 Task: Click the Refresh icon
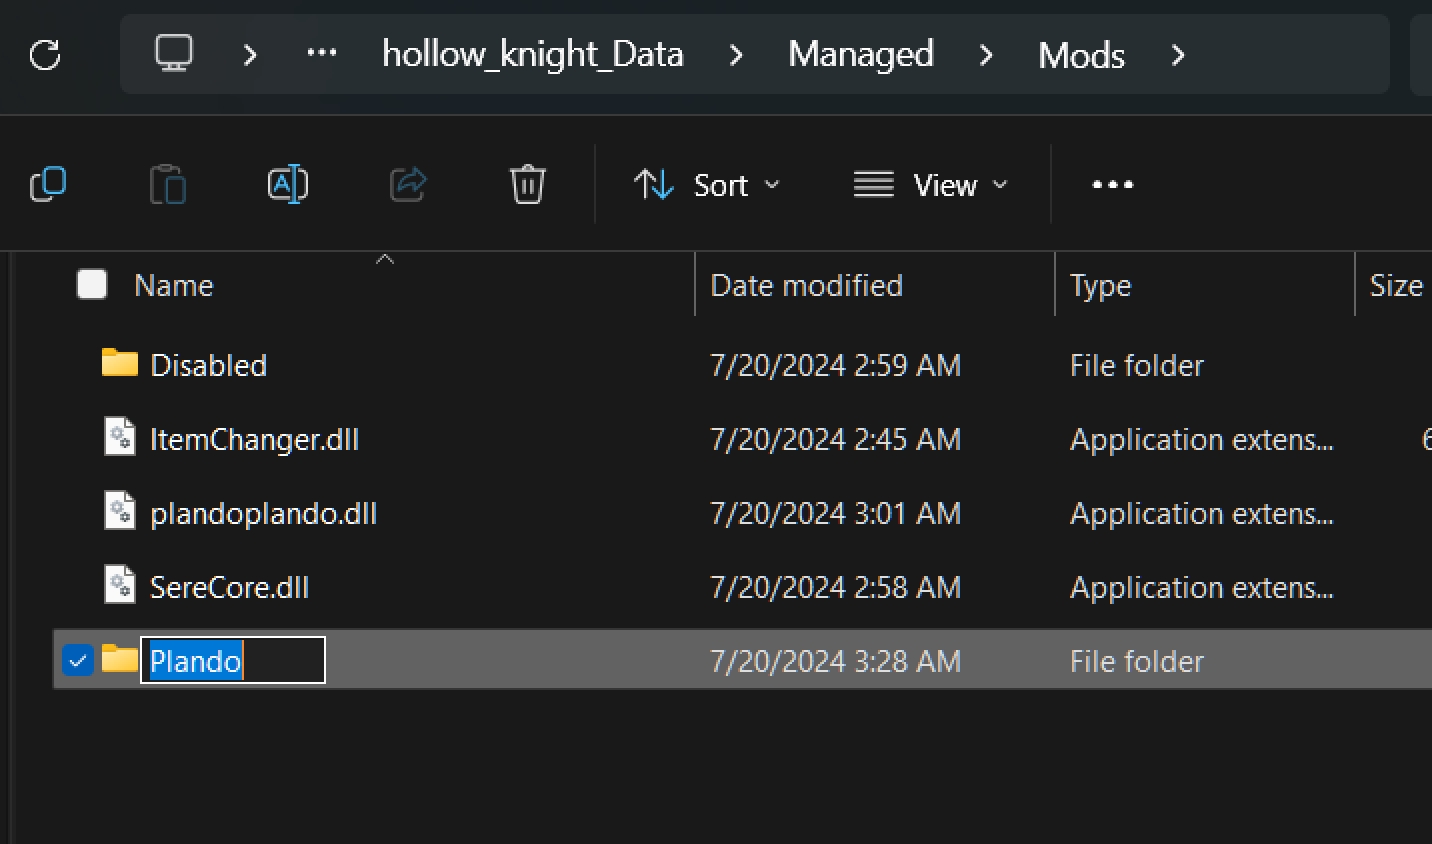click(45, 54)
